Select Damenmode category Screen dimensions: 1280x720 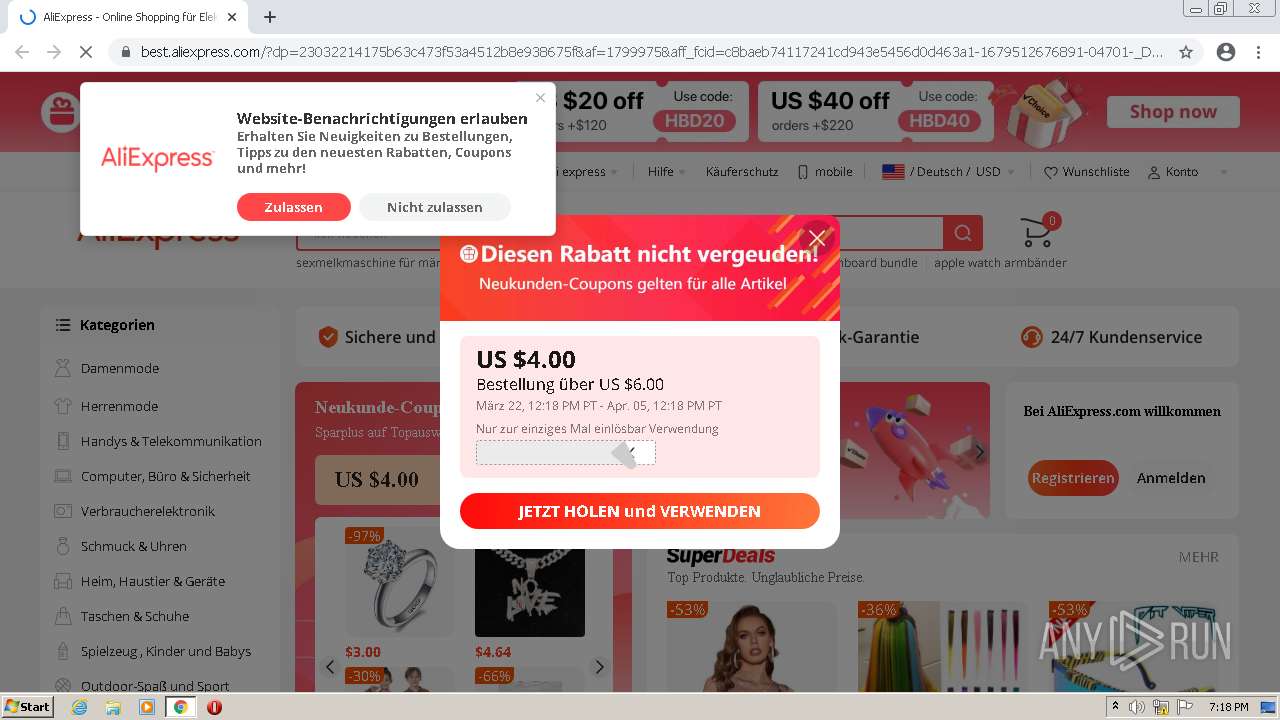coord(120,368)
